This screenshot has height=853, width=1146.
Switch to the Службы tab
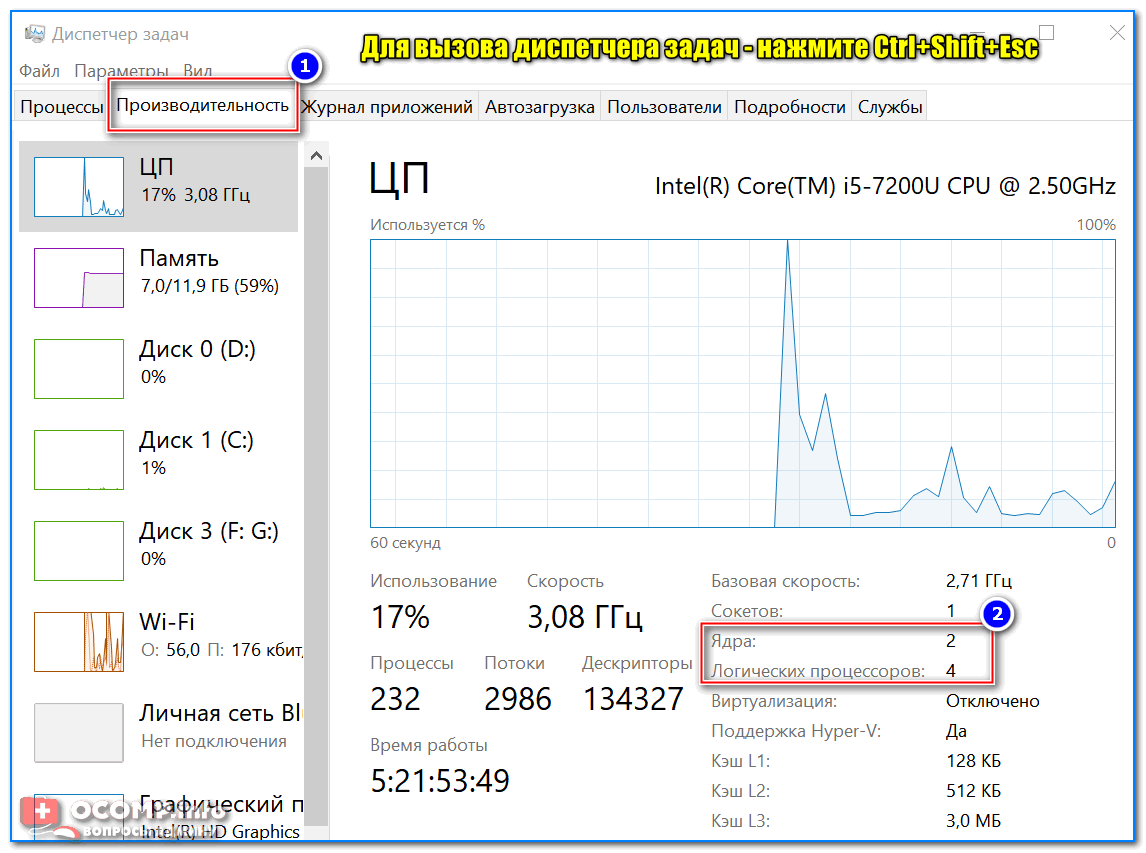pyautogui.click(x=890, y=107)
